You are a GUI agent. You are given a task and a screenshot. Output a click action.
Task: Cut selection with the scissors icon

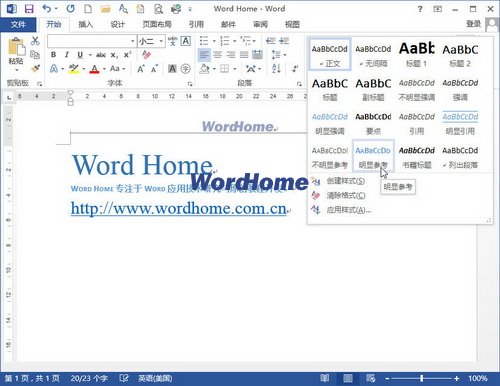[35, 41]
